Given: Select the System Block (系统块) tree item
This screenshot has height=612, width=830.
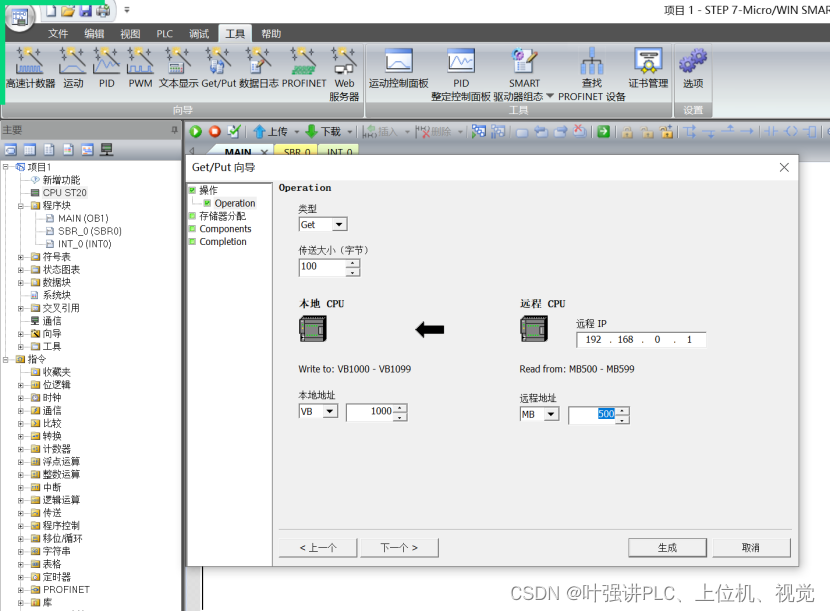Looking at the screenshot, I should [56, 295].
